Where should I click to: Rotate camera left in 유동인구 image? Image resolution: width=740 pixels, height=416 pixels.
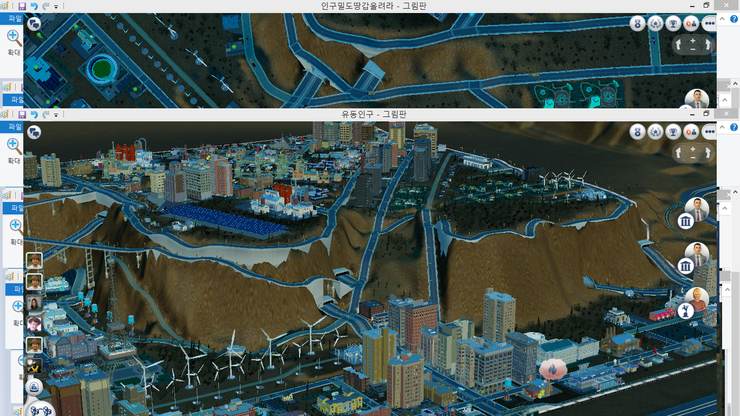[679, 153]
